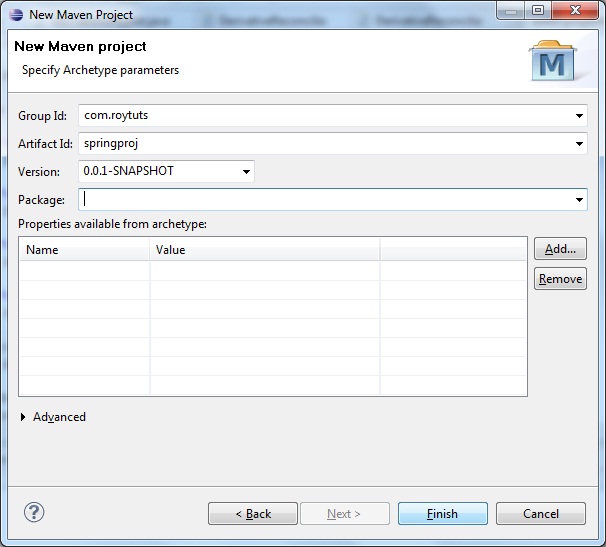Click the Eclipse icon in the title bar
The image size is (606, 547).
coord(16,15)
